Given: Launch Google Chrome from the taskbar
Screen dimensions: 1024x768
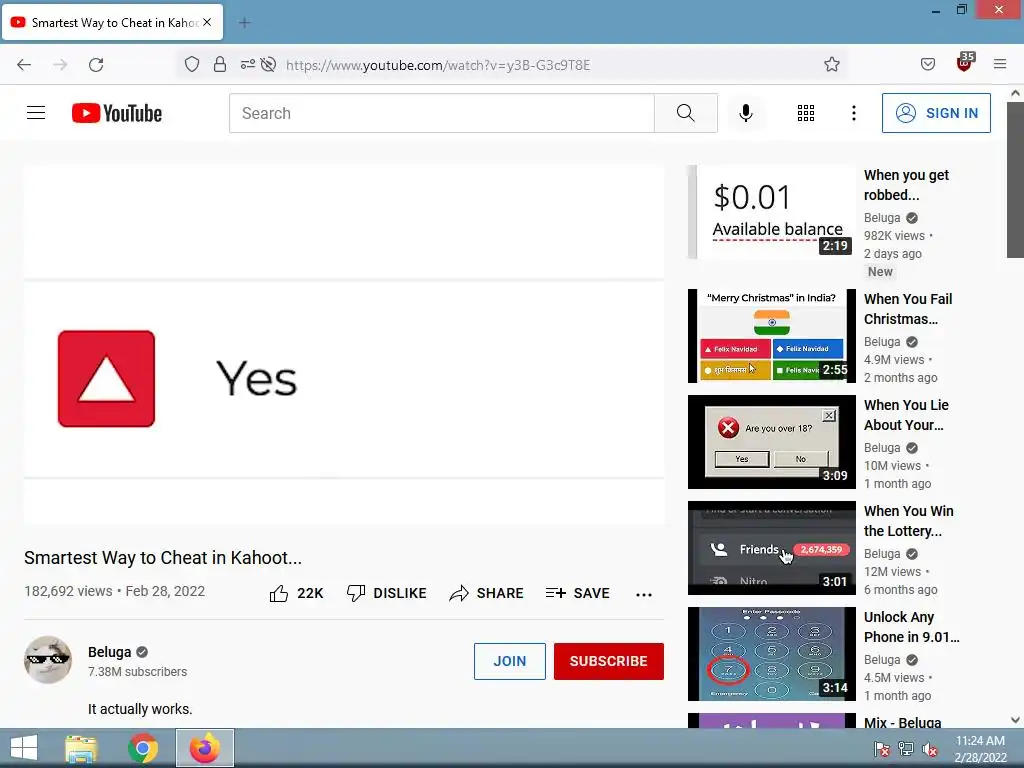Looking at the screenshot, I should [x=143, y=748].
